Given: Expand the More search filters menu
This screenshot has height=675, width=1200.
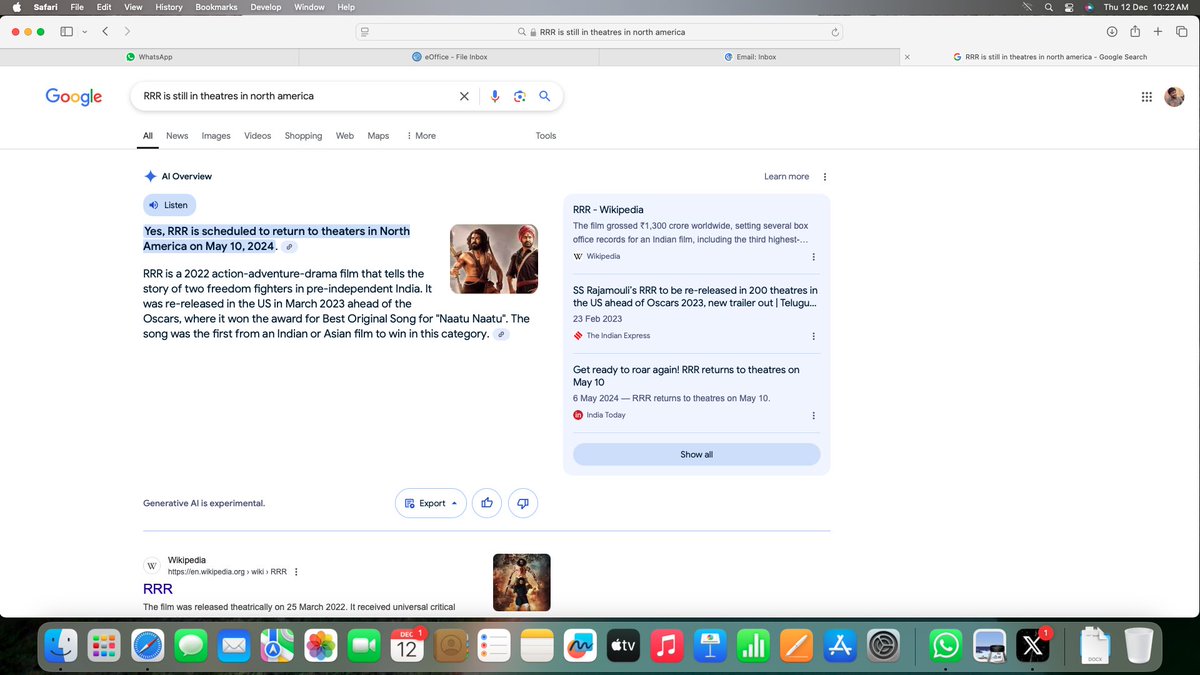Looking at the screenshot, I should [421, 136].
